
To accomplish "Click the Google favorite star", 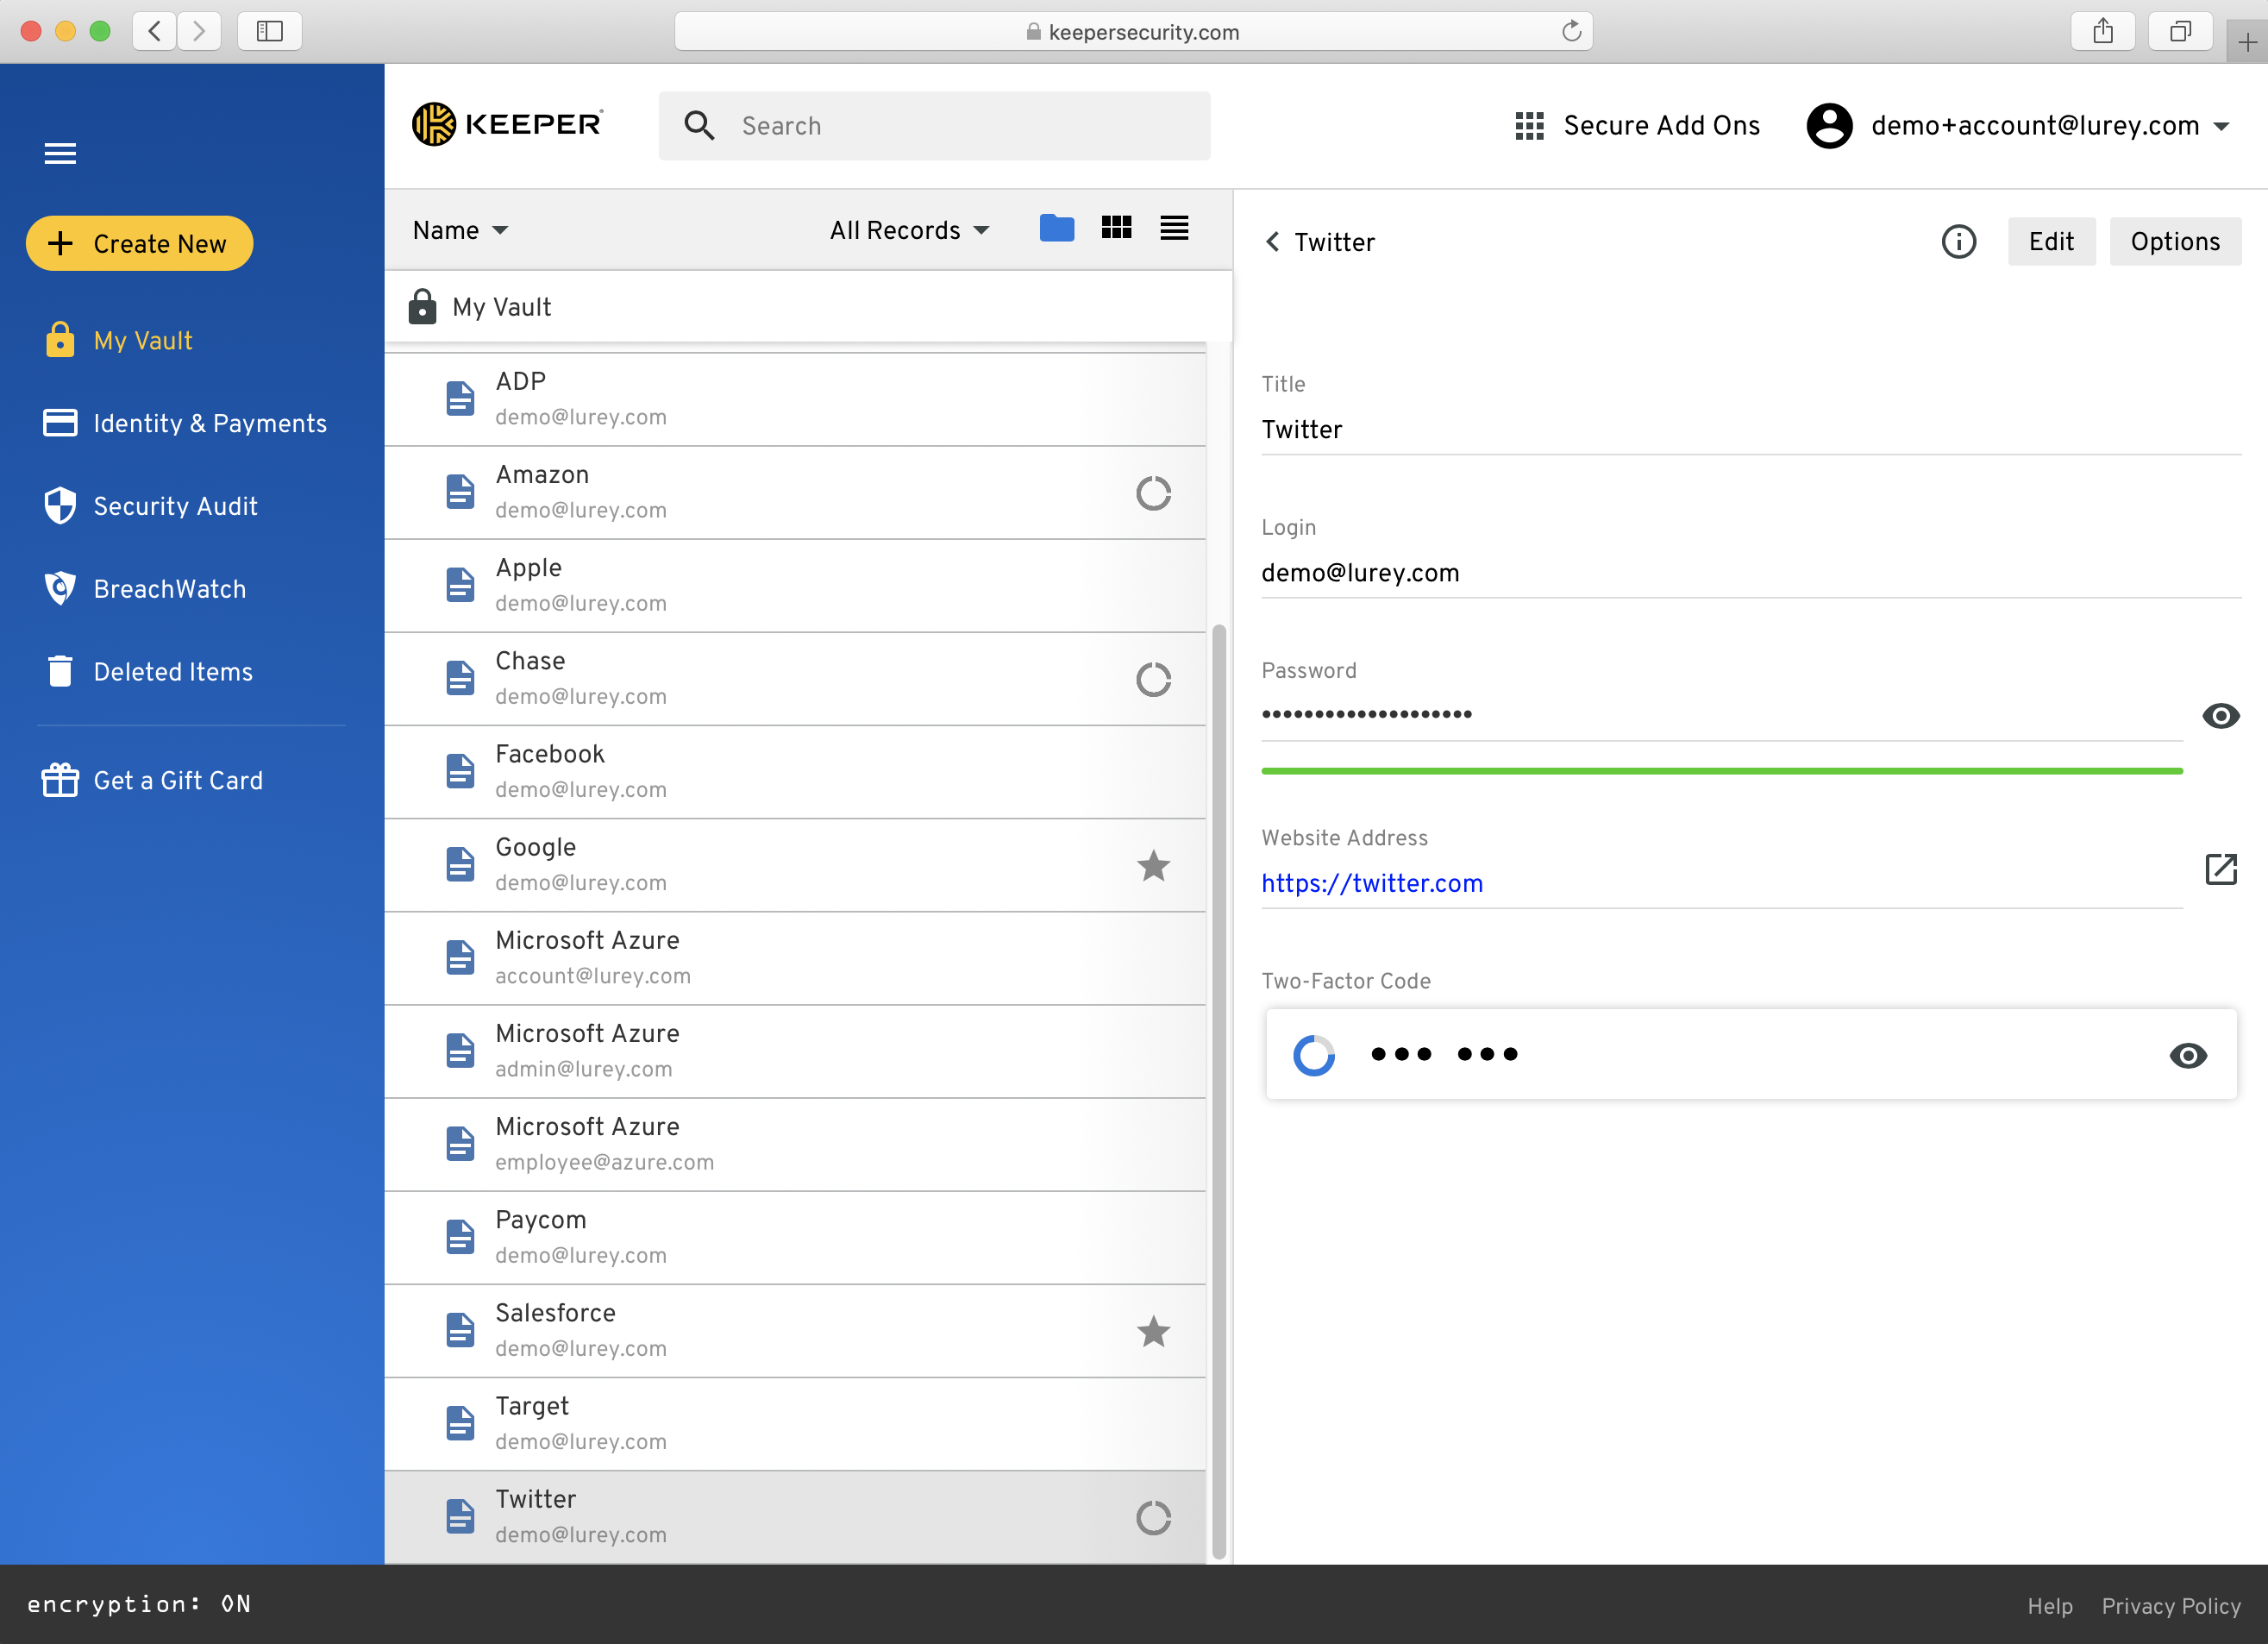I will pyautogui.click(x=1153, y=866).
